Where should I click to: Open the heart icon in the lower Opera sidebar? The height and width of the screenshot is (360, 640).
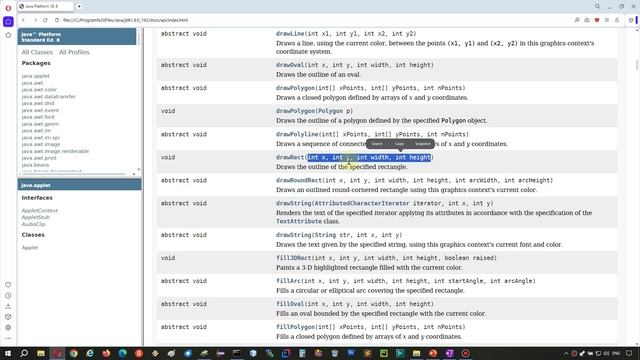[8, 284]
